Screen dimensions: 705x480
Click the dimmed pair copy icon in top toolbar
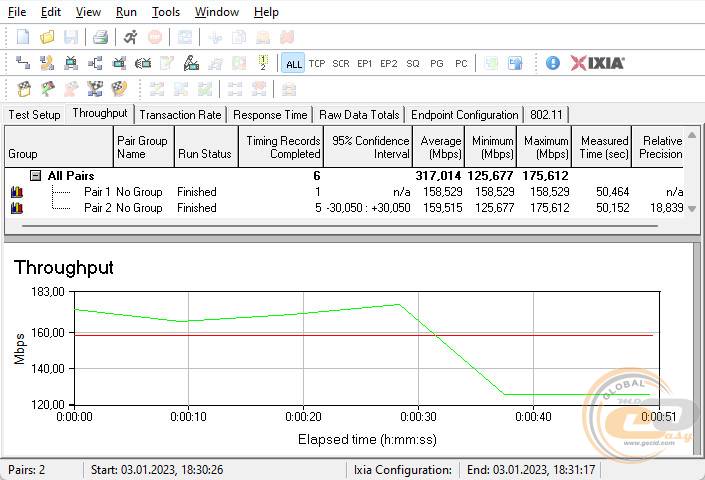[x=239, y=37]
